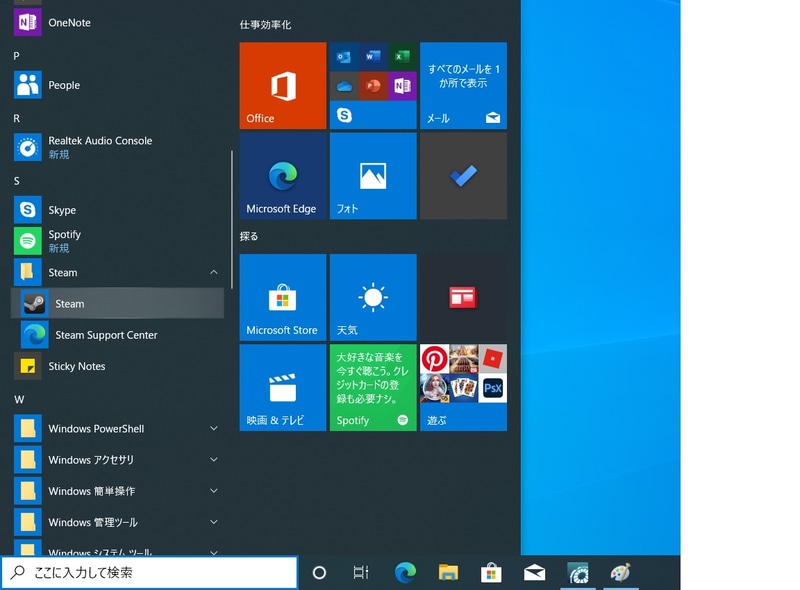This screenshot has width=800, height=590.
Task: Open Skype in the Office apps tile
Action: [344, 115]
